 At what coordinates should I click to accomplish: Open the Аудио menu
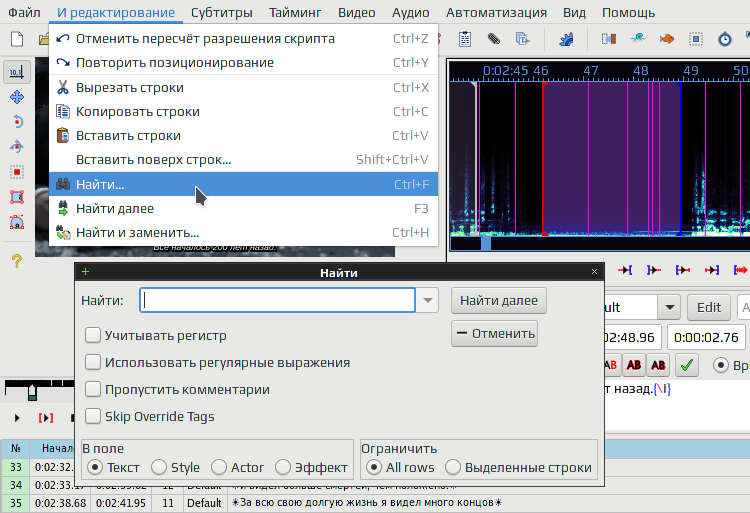tap(410, 12)
